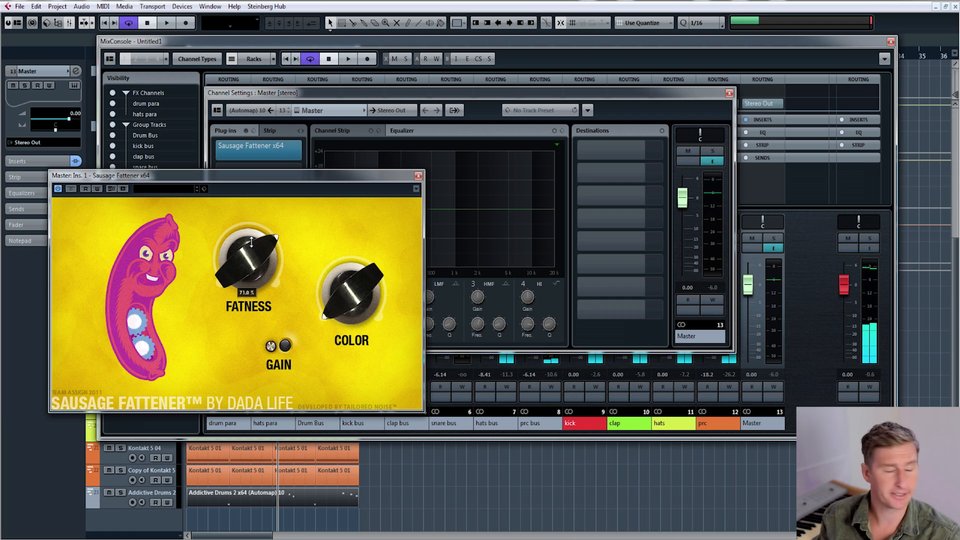Screen dimensions: 960x540
Task: Click Inspector Stereo Out output field
Action: (43, 142)
